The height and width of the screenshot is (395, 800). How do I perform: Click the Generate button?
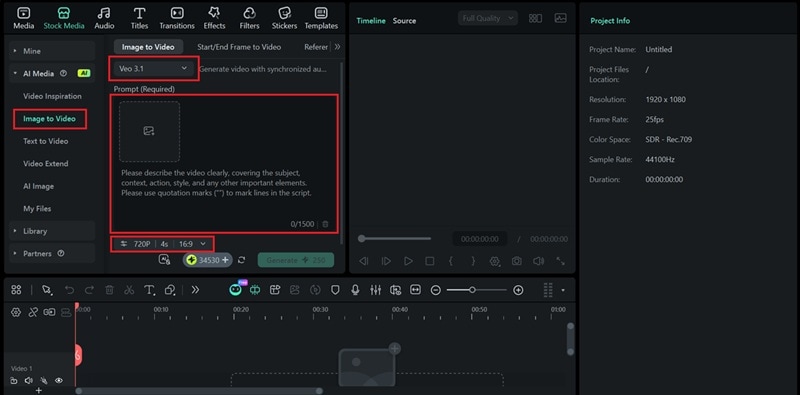click(296, 260)
